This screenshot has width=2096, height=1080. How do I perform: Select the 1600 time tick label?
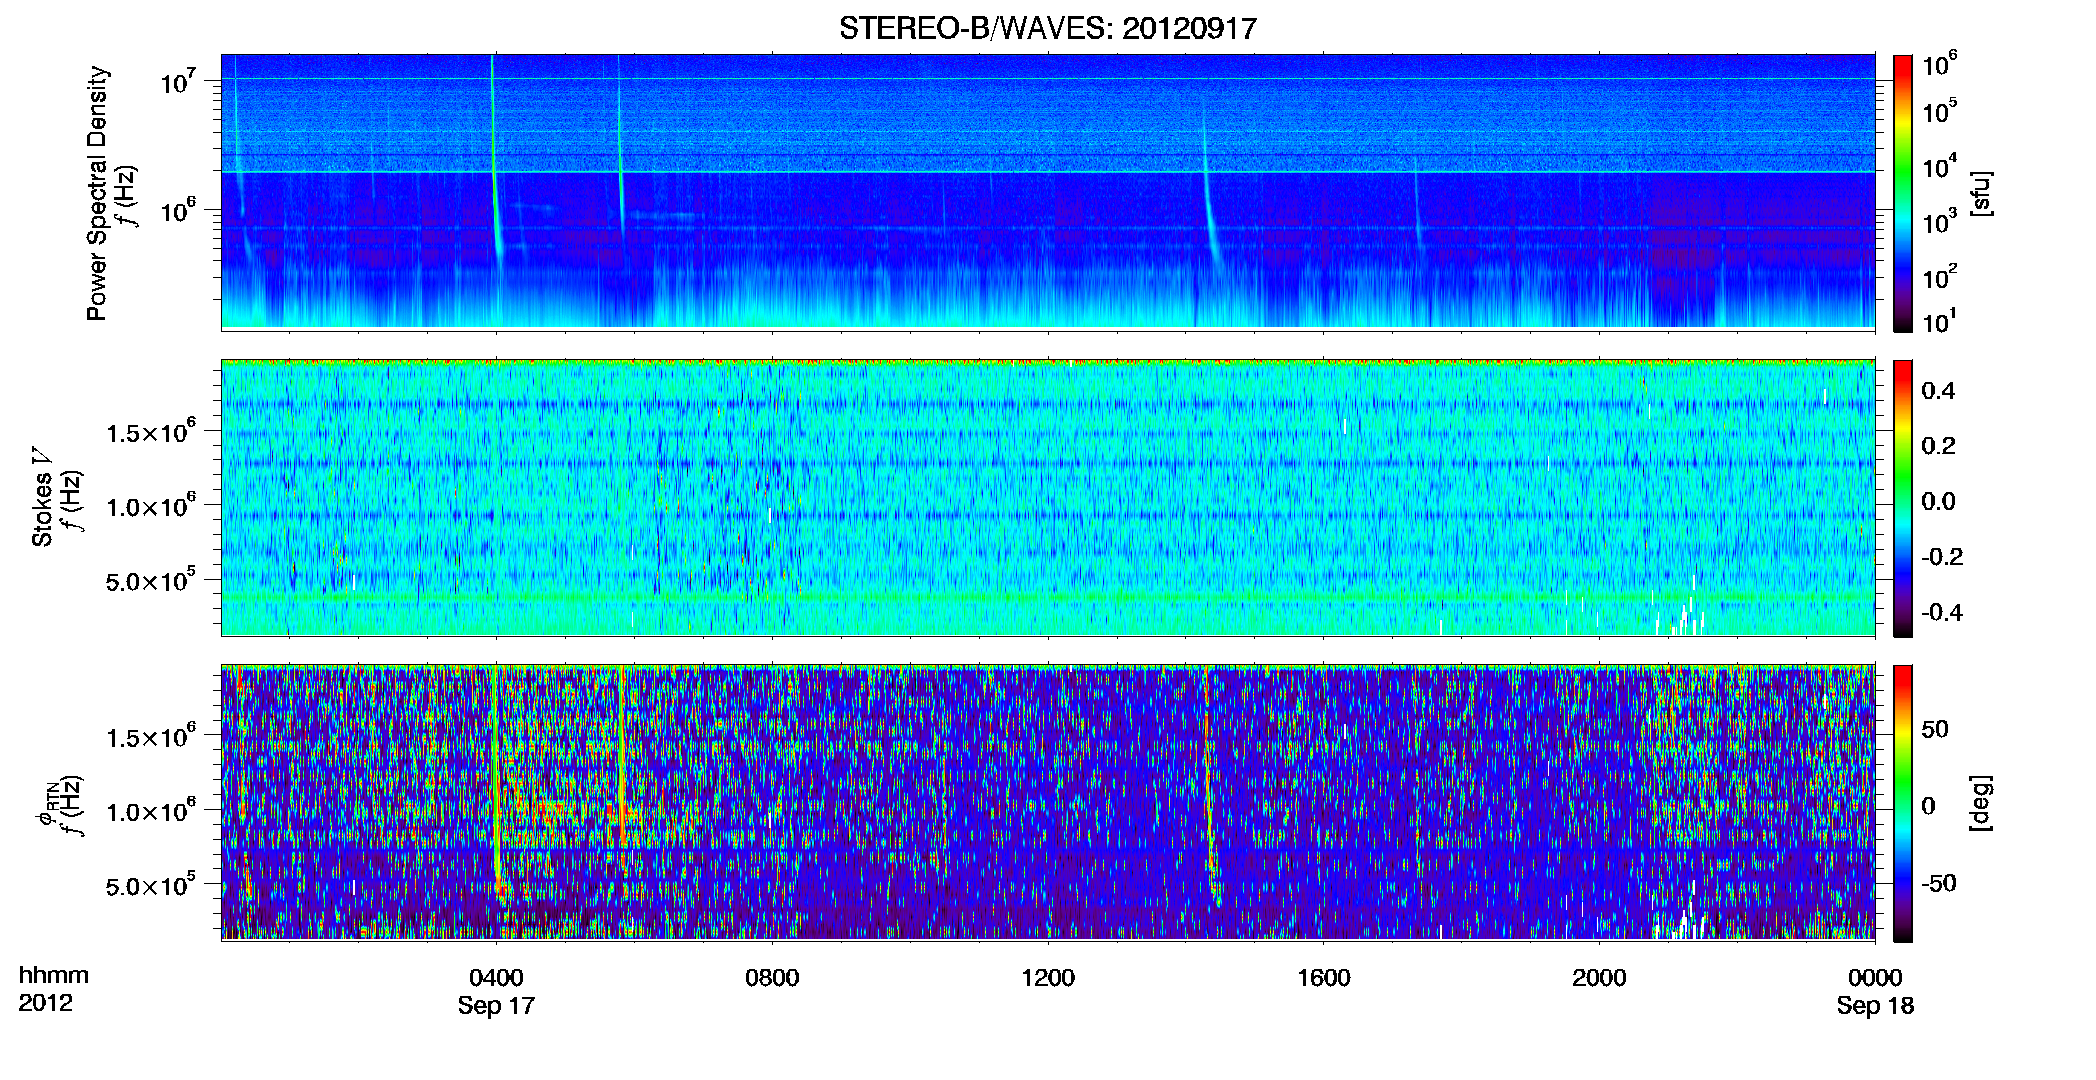coord(1323,978)
